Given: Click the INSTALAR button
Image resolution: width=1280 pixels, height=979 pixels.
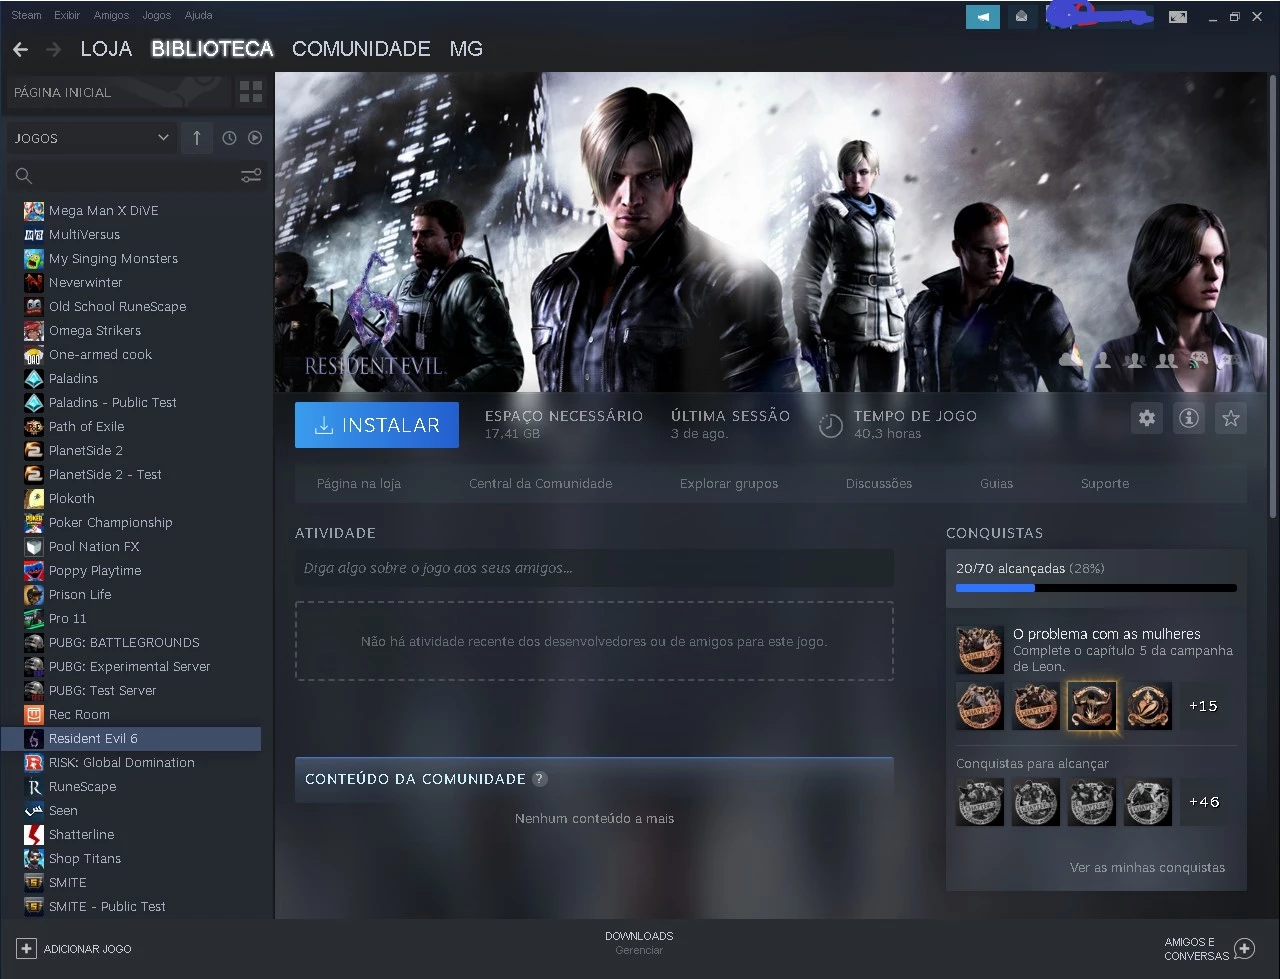Looking at the screenshot, I should [x=377, y=425].
